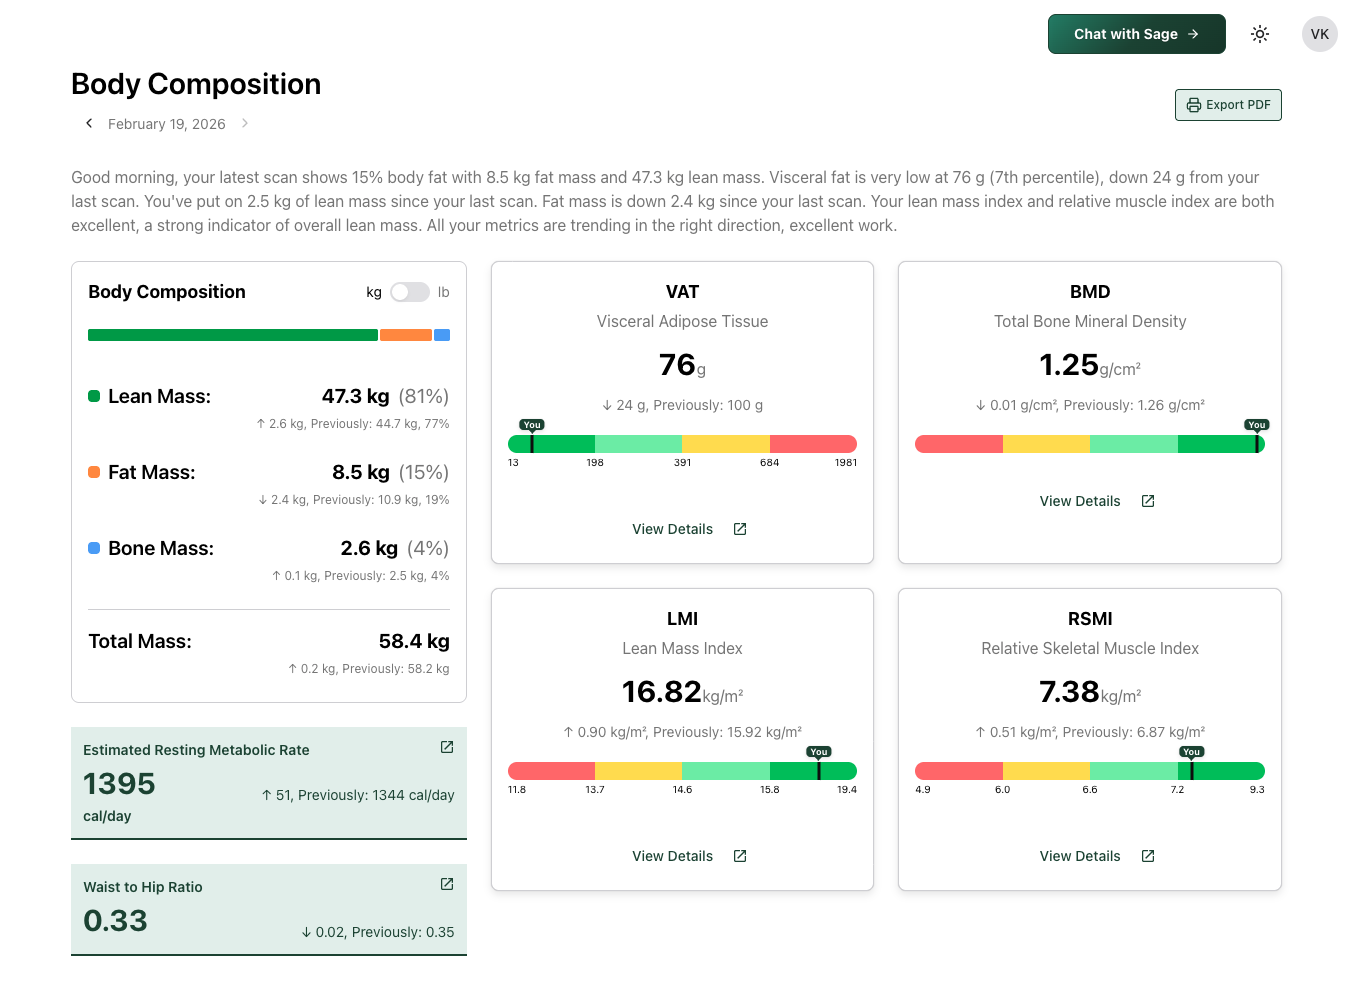
Task: Click the You marker on RSMI scale
Action: 1191,752
